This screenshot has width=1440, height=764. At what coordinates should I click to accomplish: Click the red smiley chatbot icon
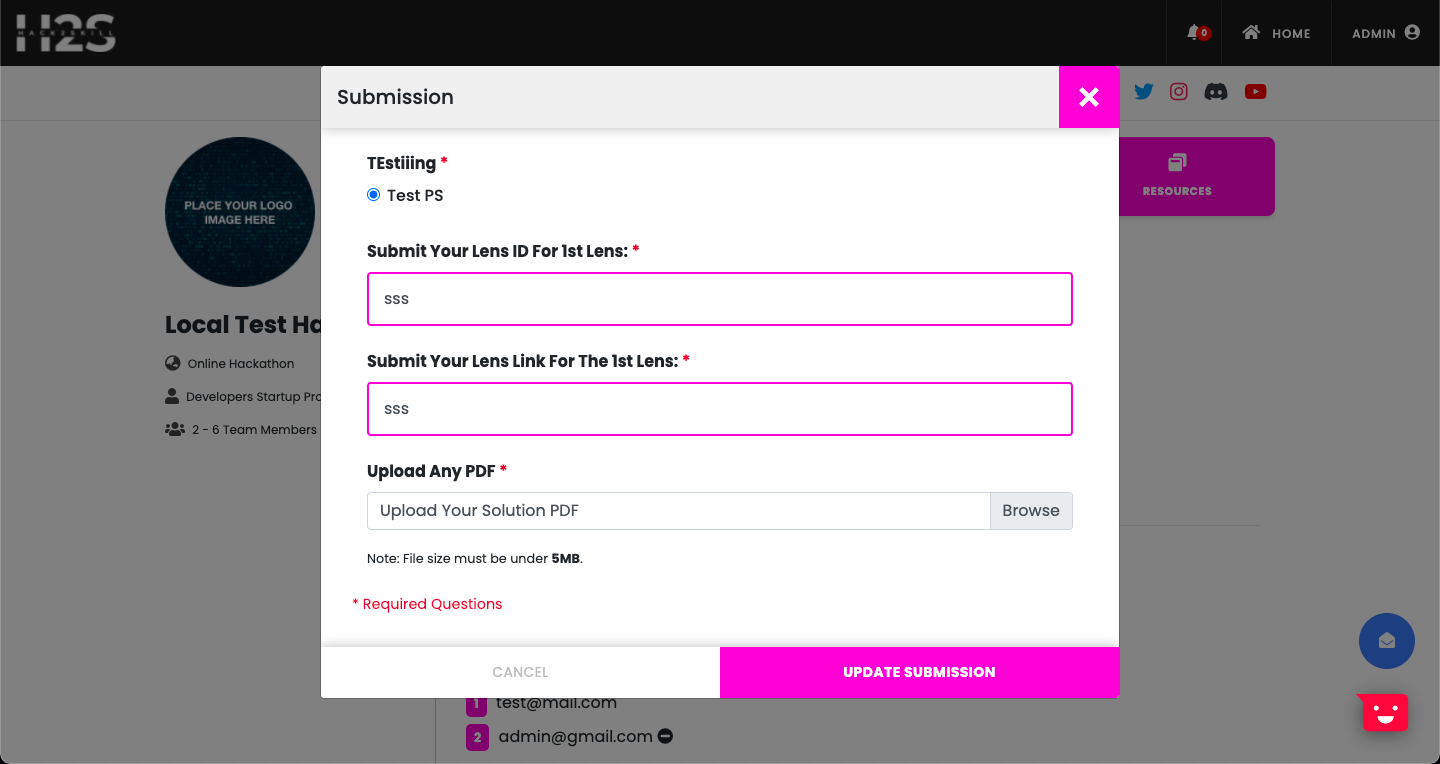[x=1385, y=712]
